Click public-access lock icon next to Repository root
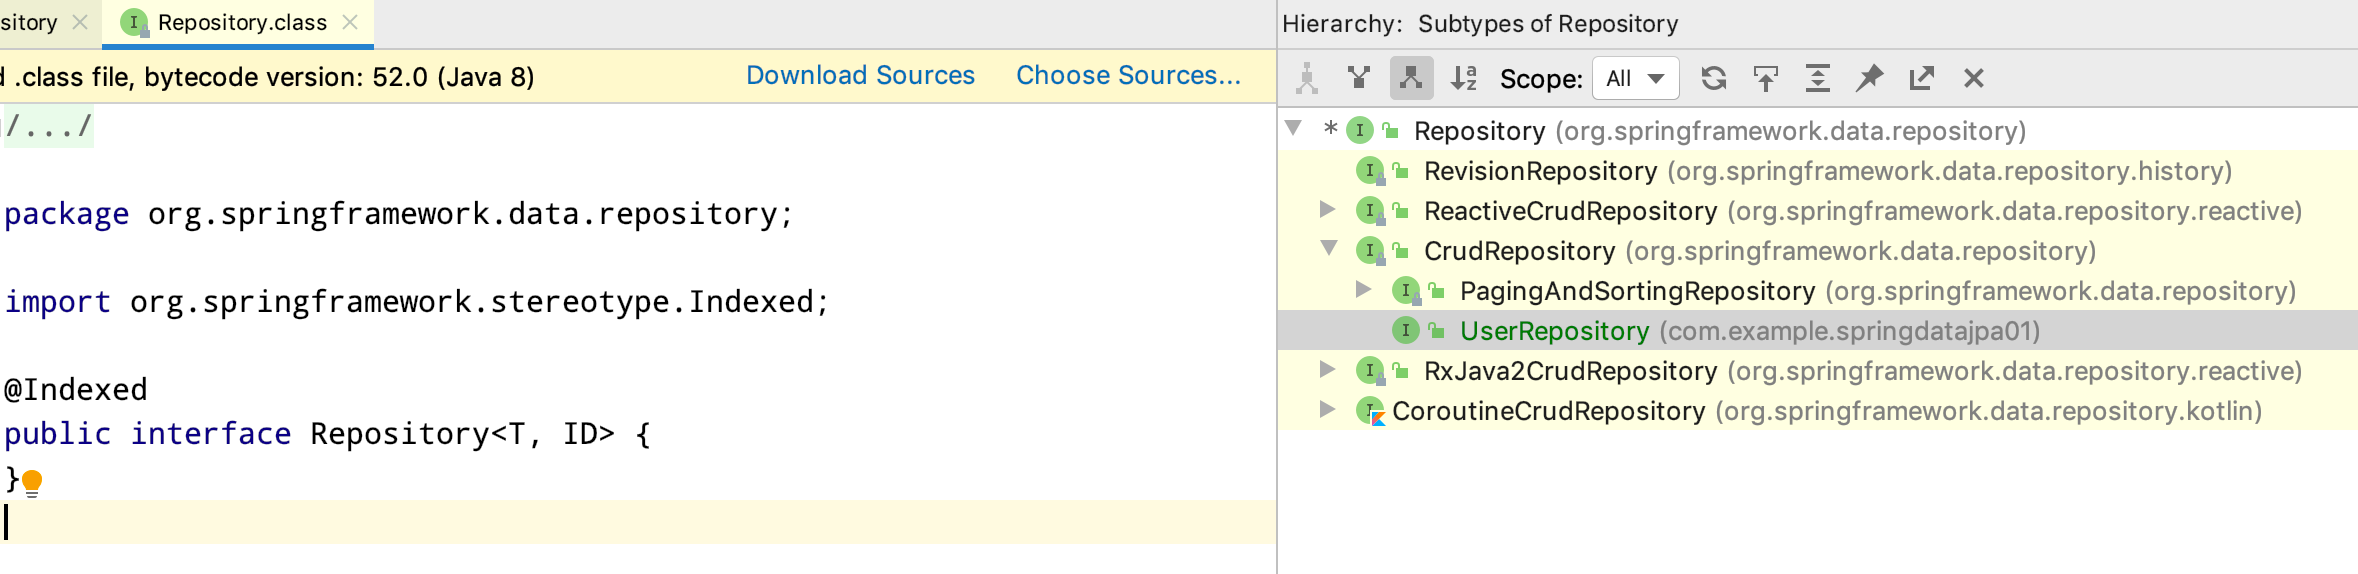 [x=1390, y=130]
